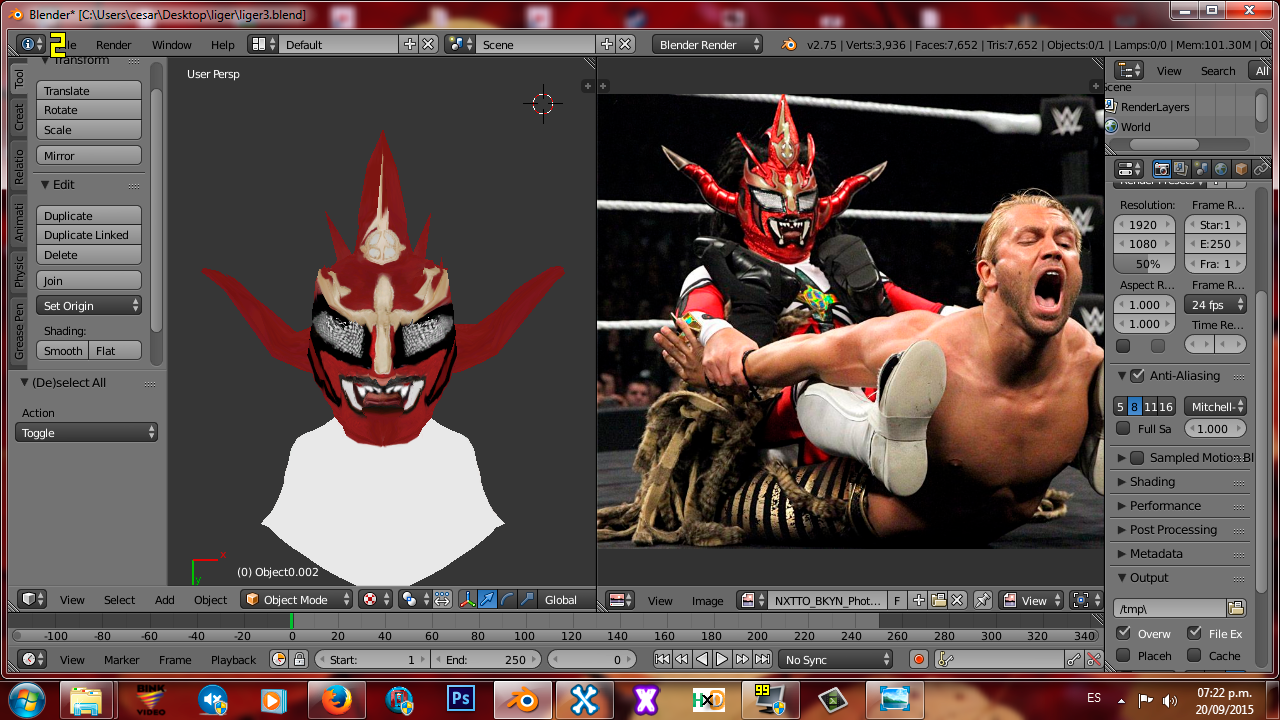1280x720 pixels.
Task: Set anti-aliasing samples to 5
Action: coord(1120,406)
